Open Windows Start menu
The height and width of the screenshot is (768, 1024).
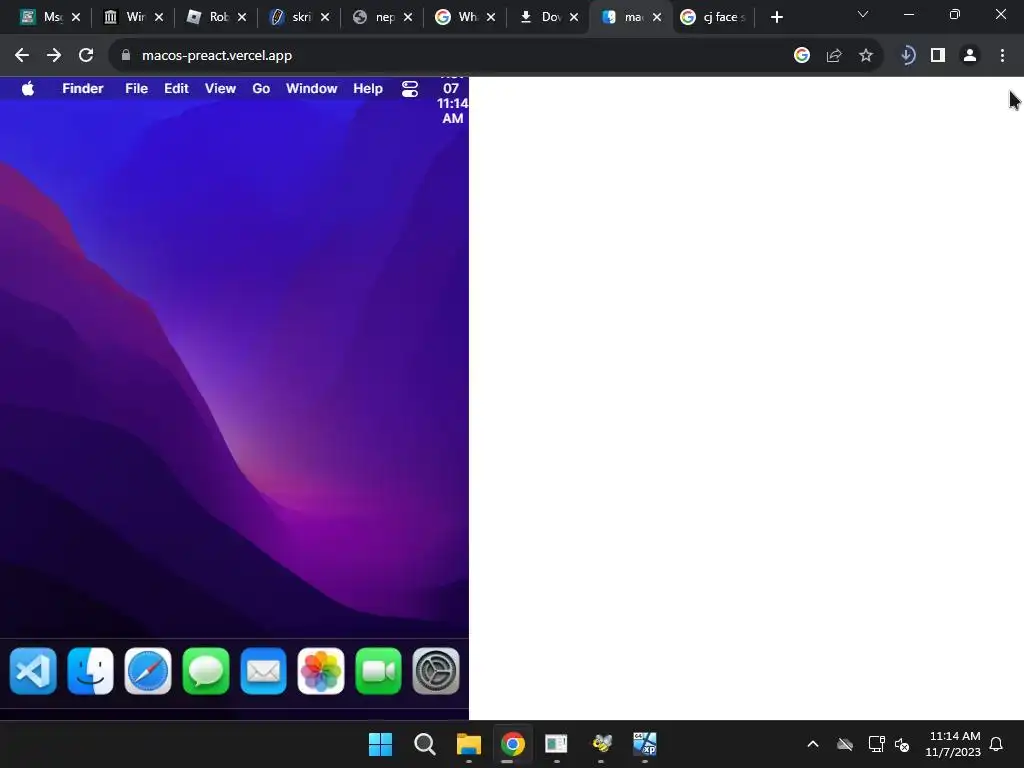(x=380, y=744)
